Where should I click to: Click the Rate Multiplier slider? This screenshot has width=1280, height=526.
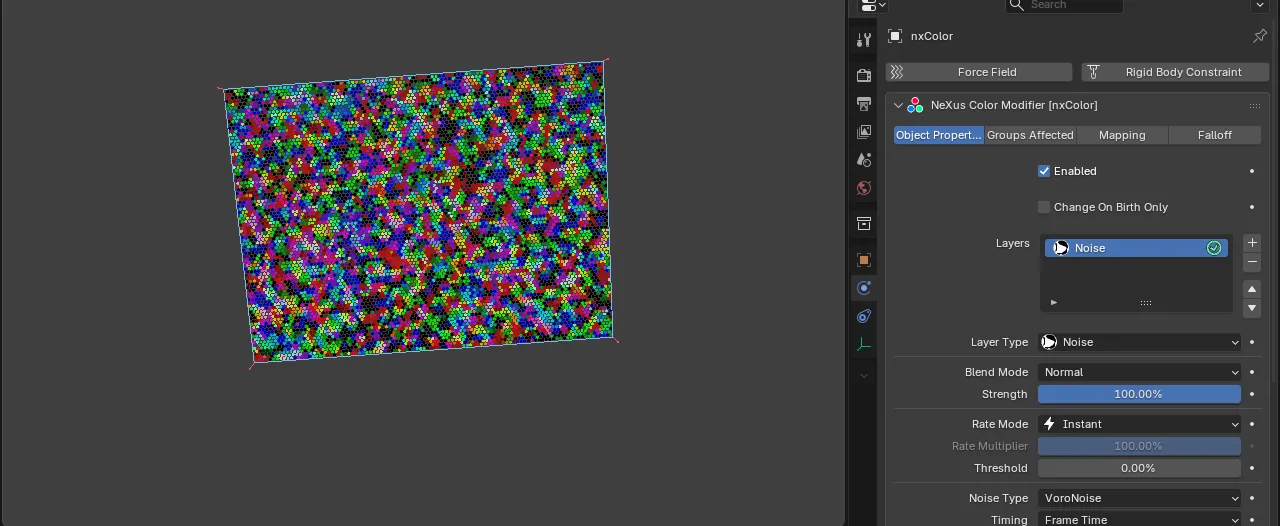pos(1139,446)
